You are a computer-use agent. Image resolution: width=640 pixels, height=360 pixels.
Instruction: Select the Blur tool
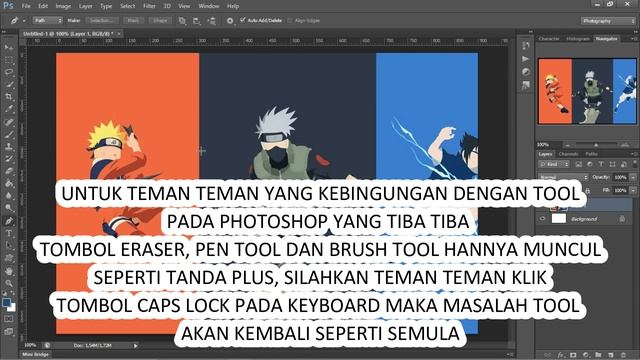point(9,196)
